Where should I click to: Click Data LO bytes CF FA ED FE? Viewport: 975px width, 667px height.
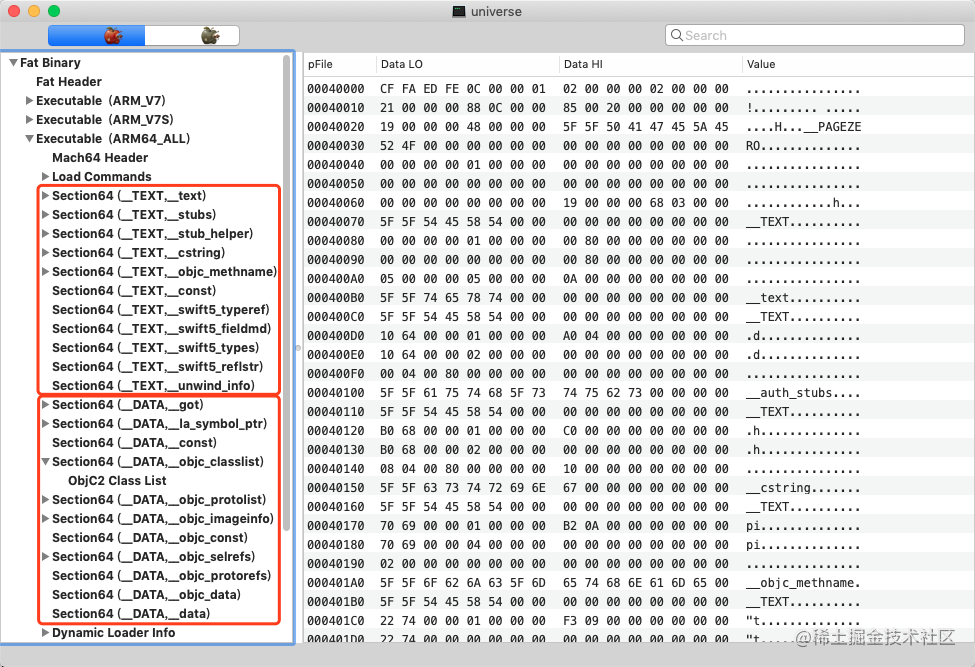tap(419, 89)
